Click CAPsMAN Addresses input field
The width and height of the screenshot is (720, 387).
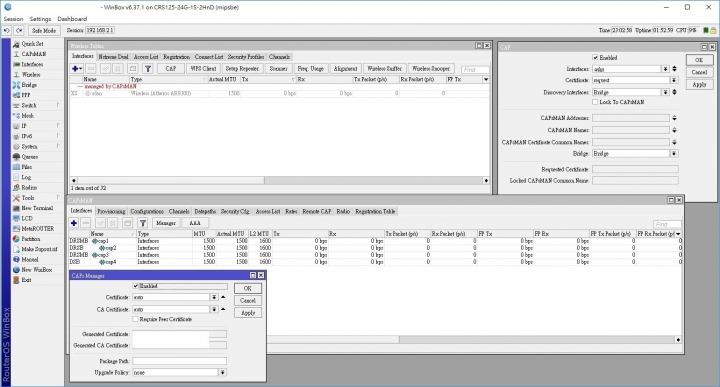[x=630, y=118]
